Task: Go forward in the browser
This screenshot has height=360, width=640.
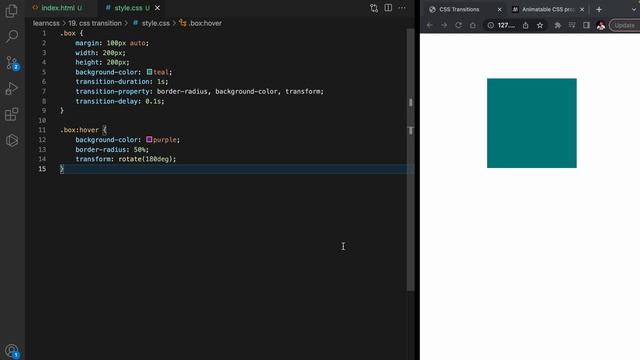Action: coord(444,25)
